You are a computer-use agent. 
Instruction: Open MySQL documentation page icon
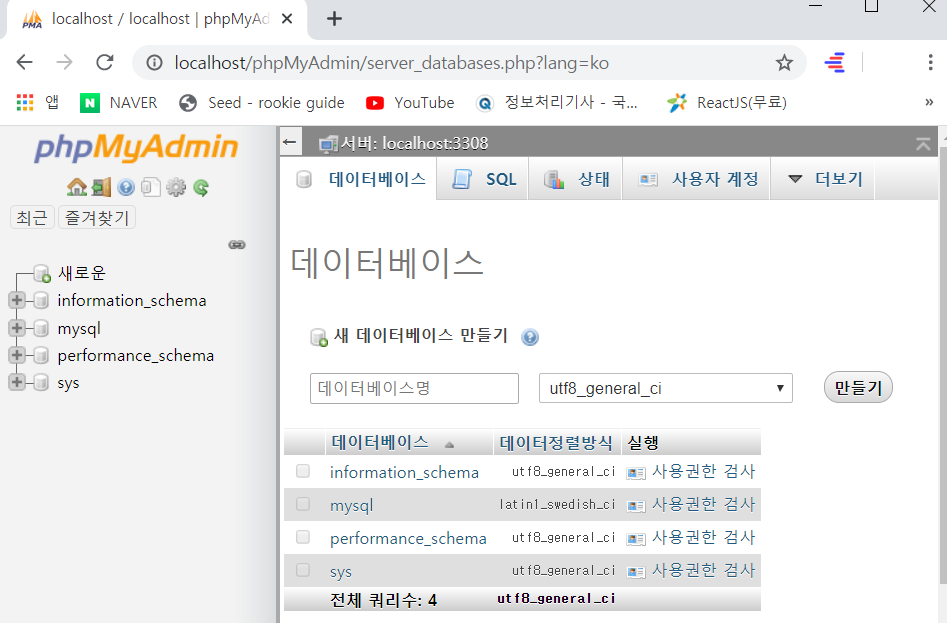point(150,188)
